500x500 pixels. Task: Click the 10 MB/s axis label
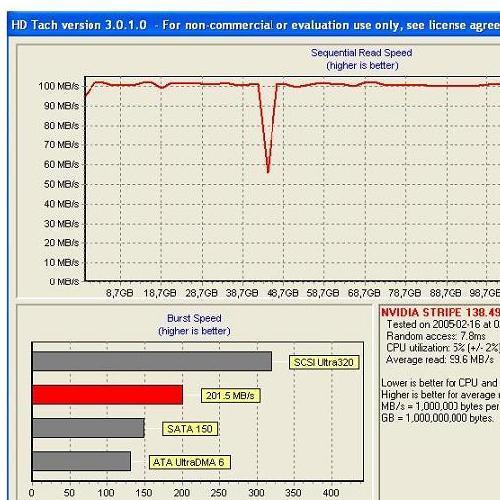tap(61, 263)
